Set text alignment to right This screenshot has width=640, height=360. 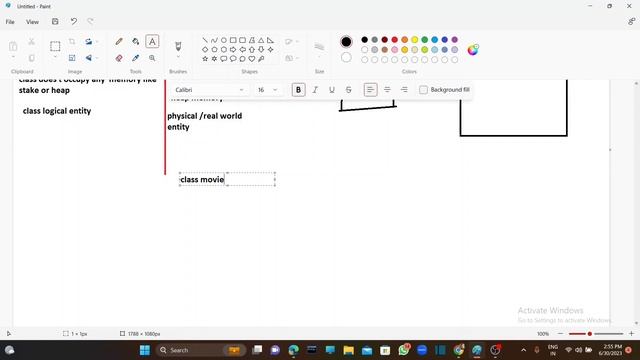tap(404, 90)
